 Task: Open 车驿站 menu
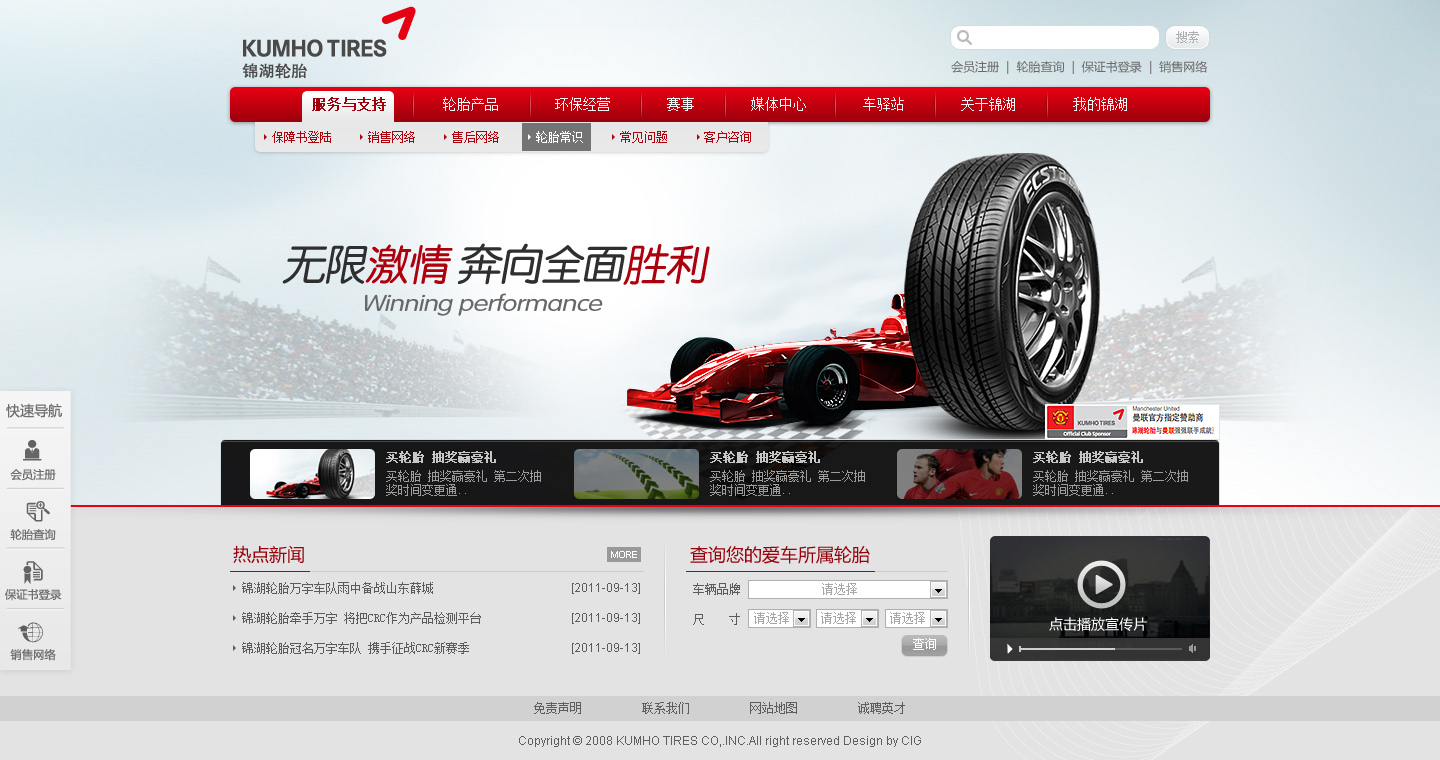point(884,105)
